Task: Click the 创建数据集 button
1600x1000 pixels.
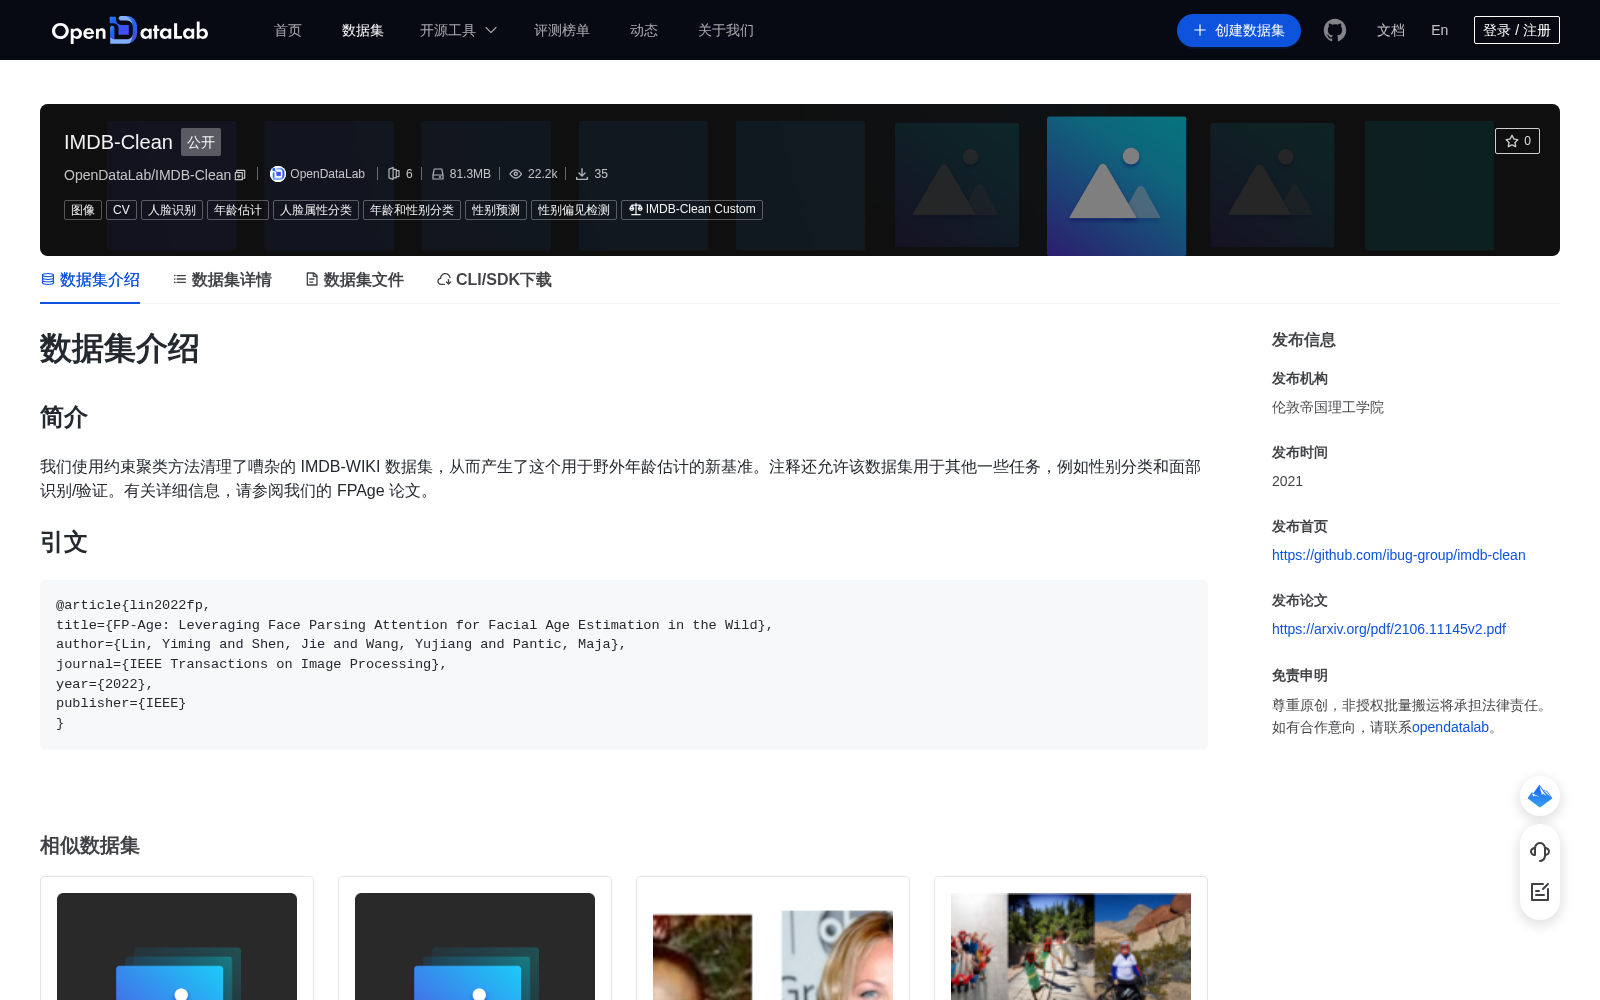Action: pyautogui.click(x=1239, y=30)
